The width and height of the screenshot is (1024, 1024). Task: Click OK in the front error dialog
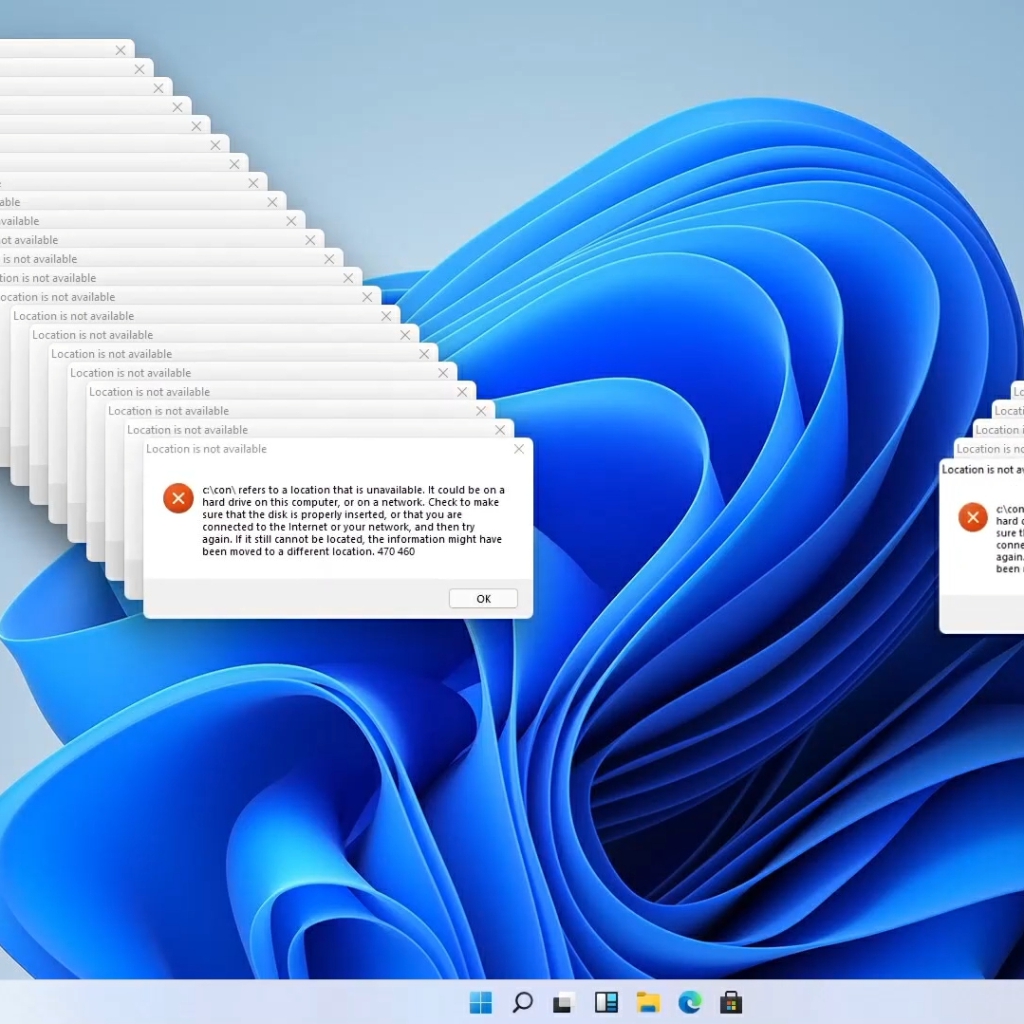(483, 599)
